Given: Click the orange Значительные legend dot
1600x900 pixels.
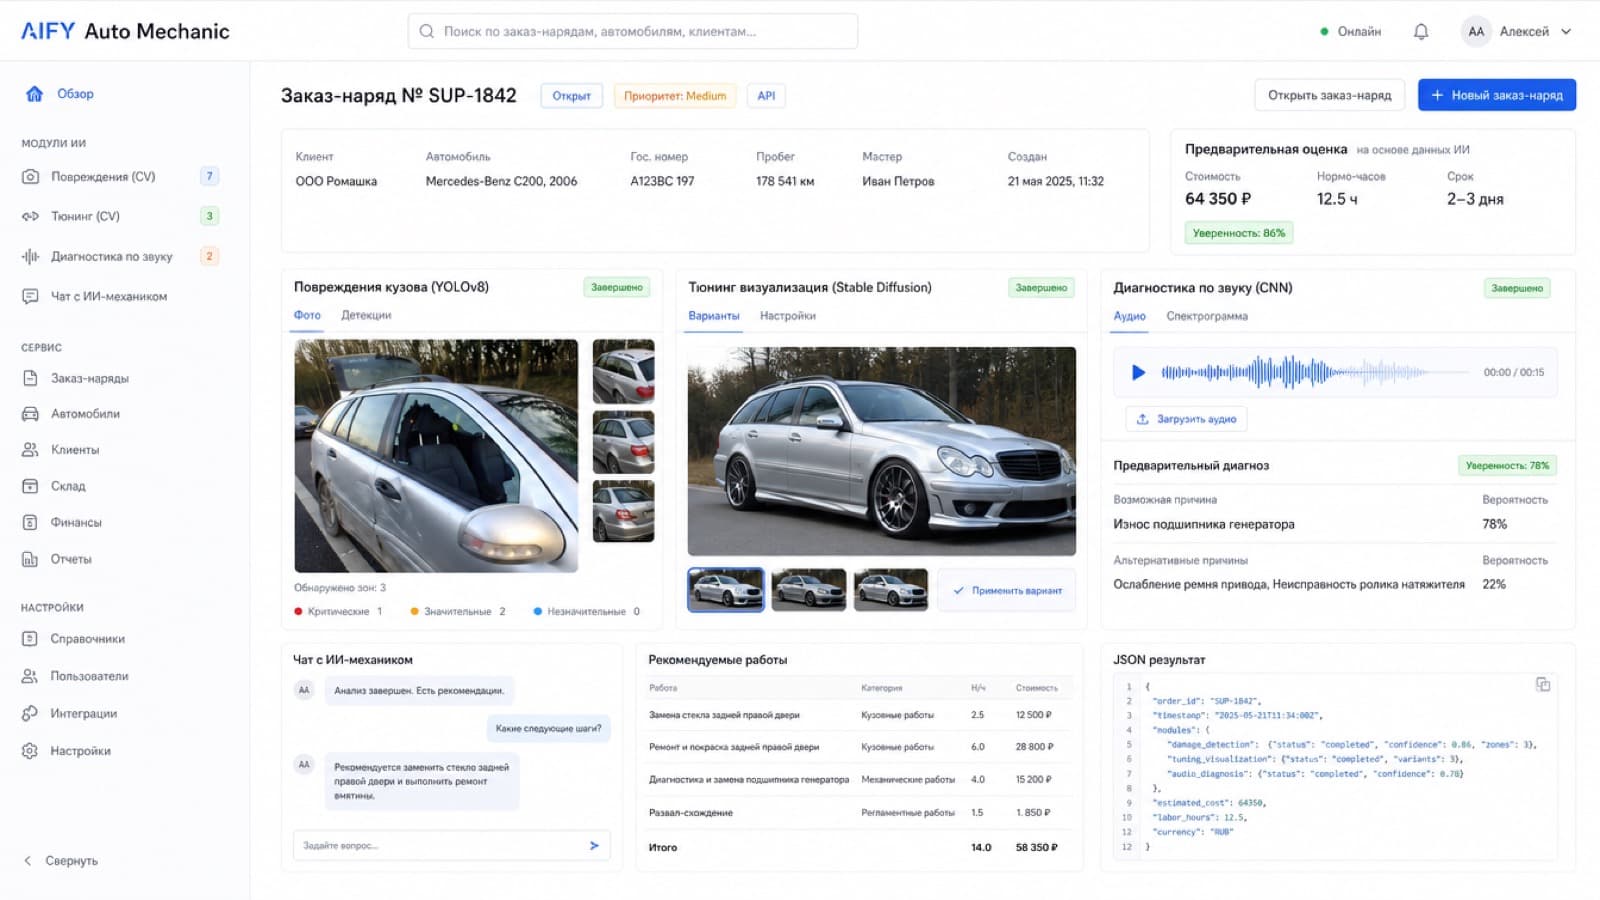Looking at the screenshot, I should click(x=414, y=611).
